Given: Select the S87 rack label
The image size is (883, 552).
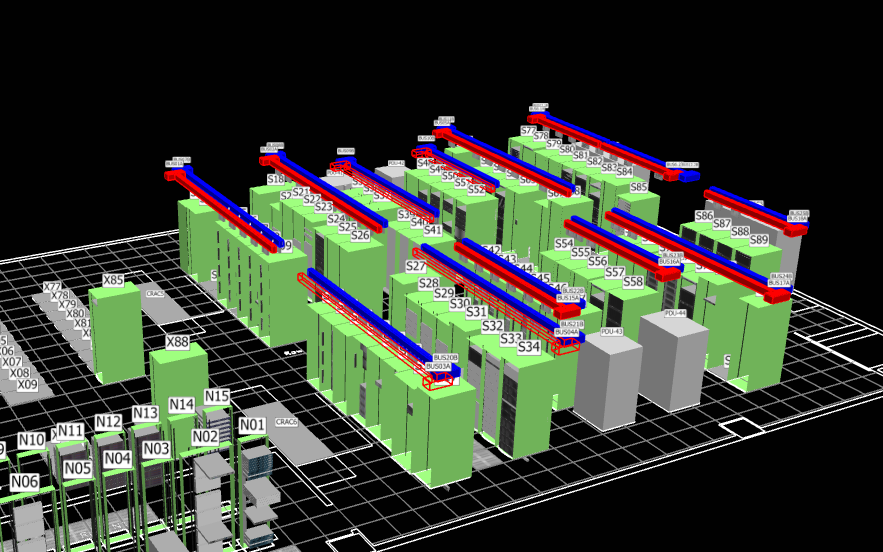Looking at the screenshot, I should (x=722, y=224).
